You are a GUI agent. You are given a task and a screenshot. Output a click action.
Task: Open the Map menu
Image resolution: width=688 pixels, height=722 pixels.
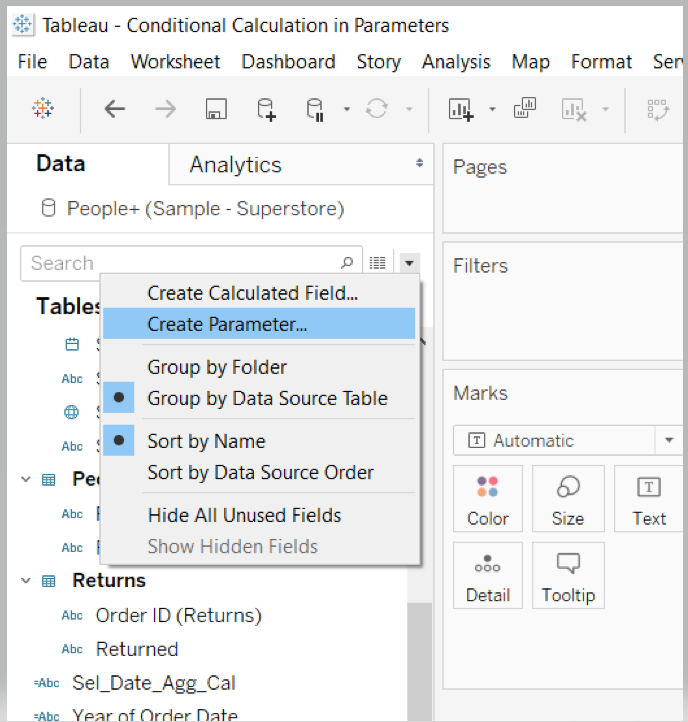point(531,62)
